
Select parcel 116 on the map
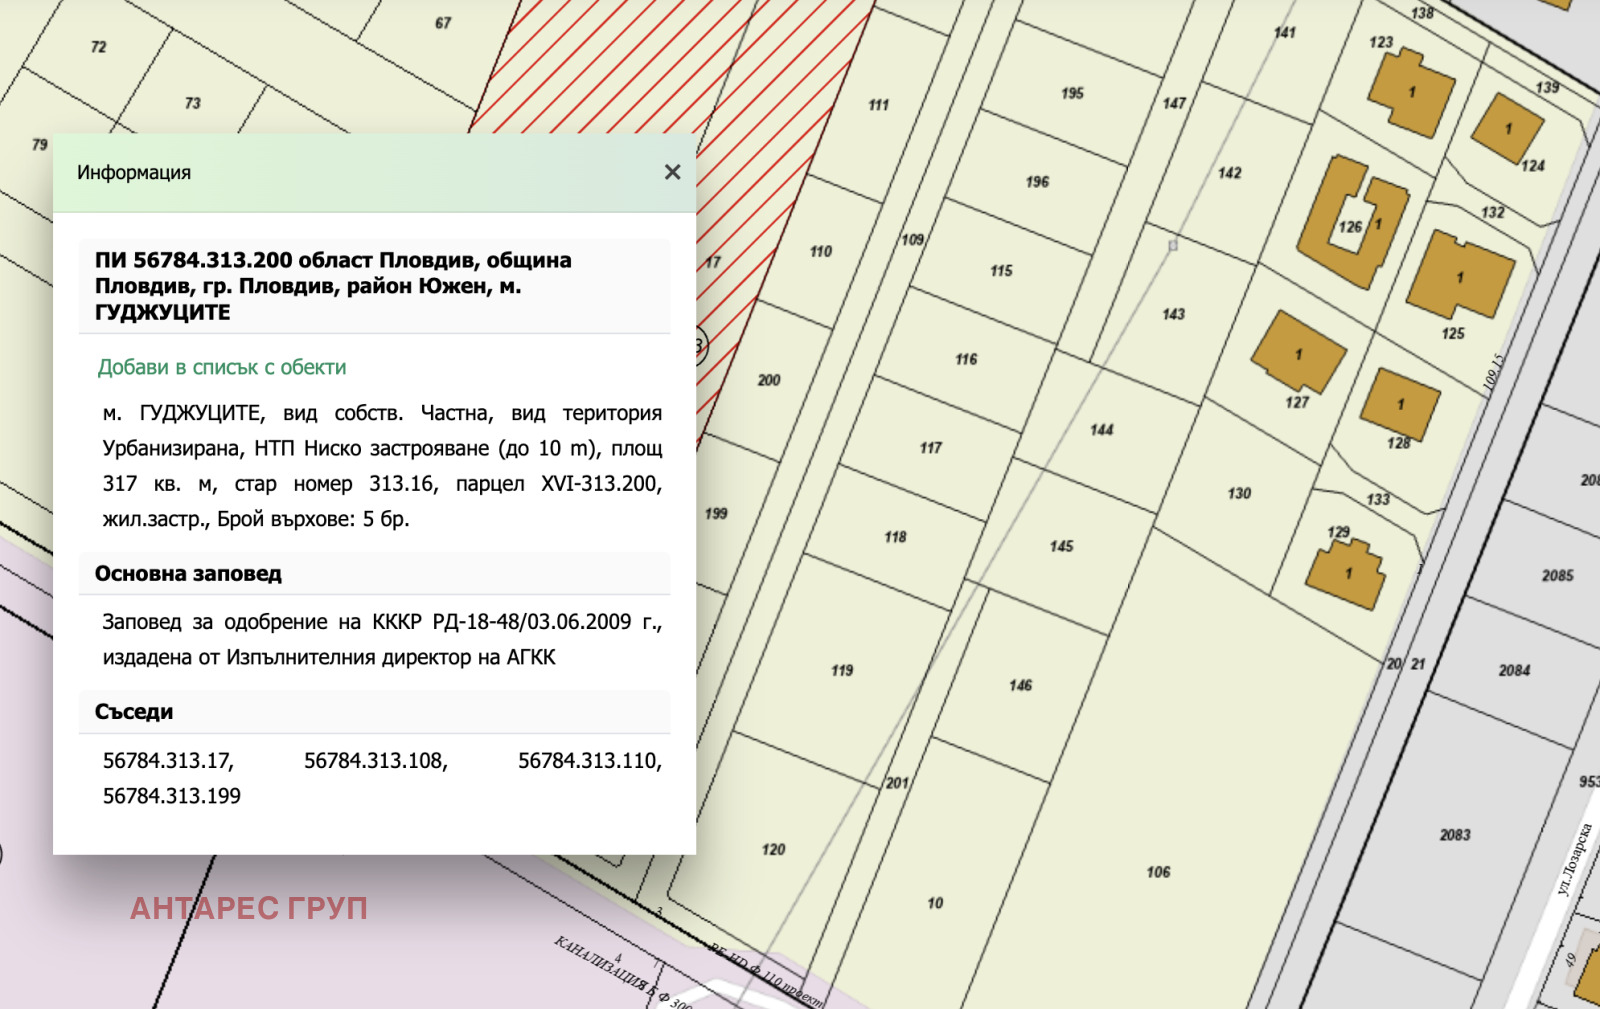click(x=966, y=359)
